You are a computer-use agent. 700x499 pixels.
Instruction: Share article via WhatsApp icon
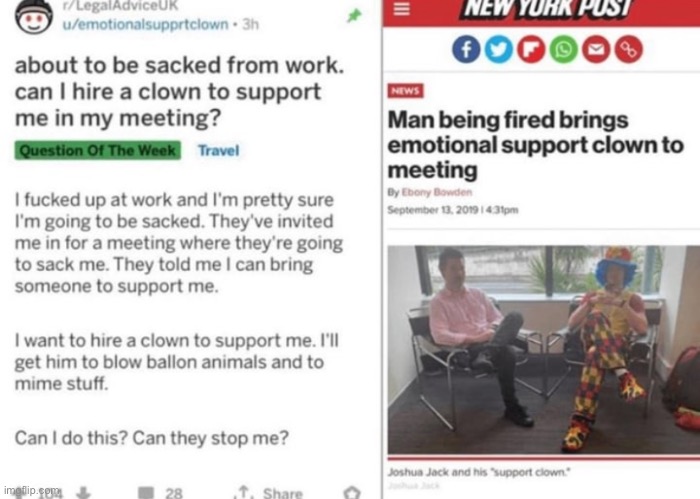(563, 49)
